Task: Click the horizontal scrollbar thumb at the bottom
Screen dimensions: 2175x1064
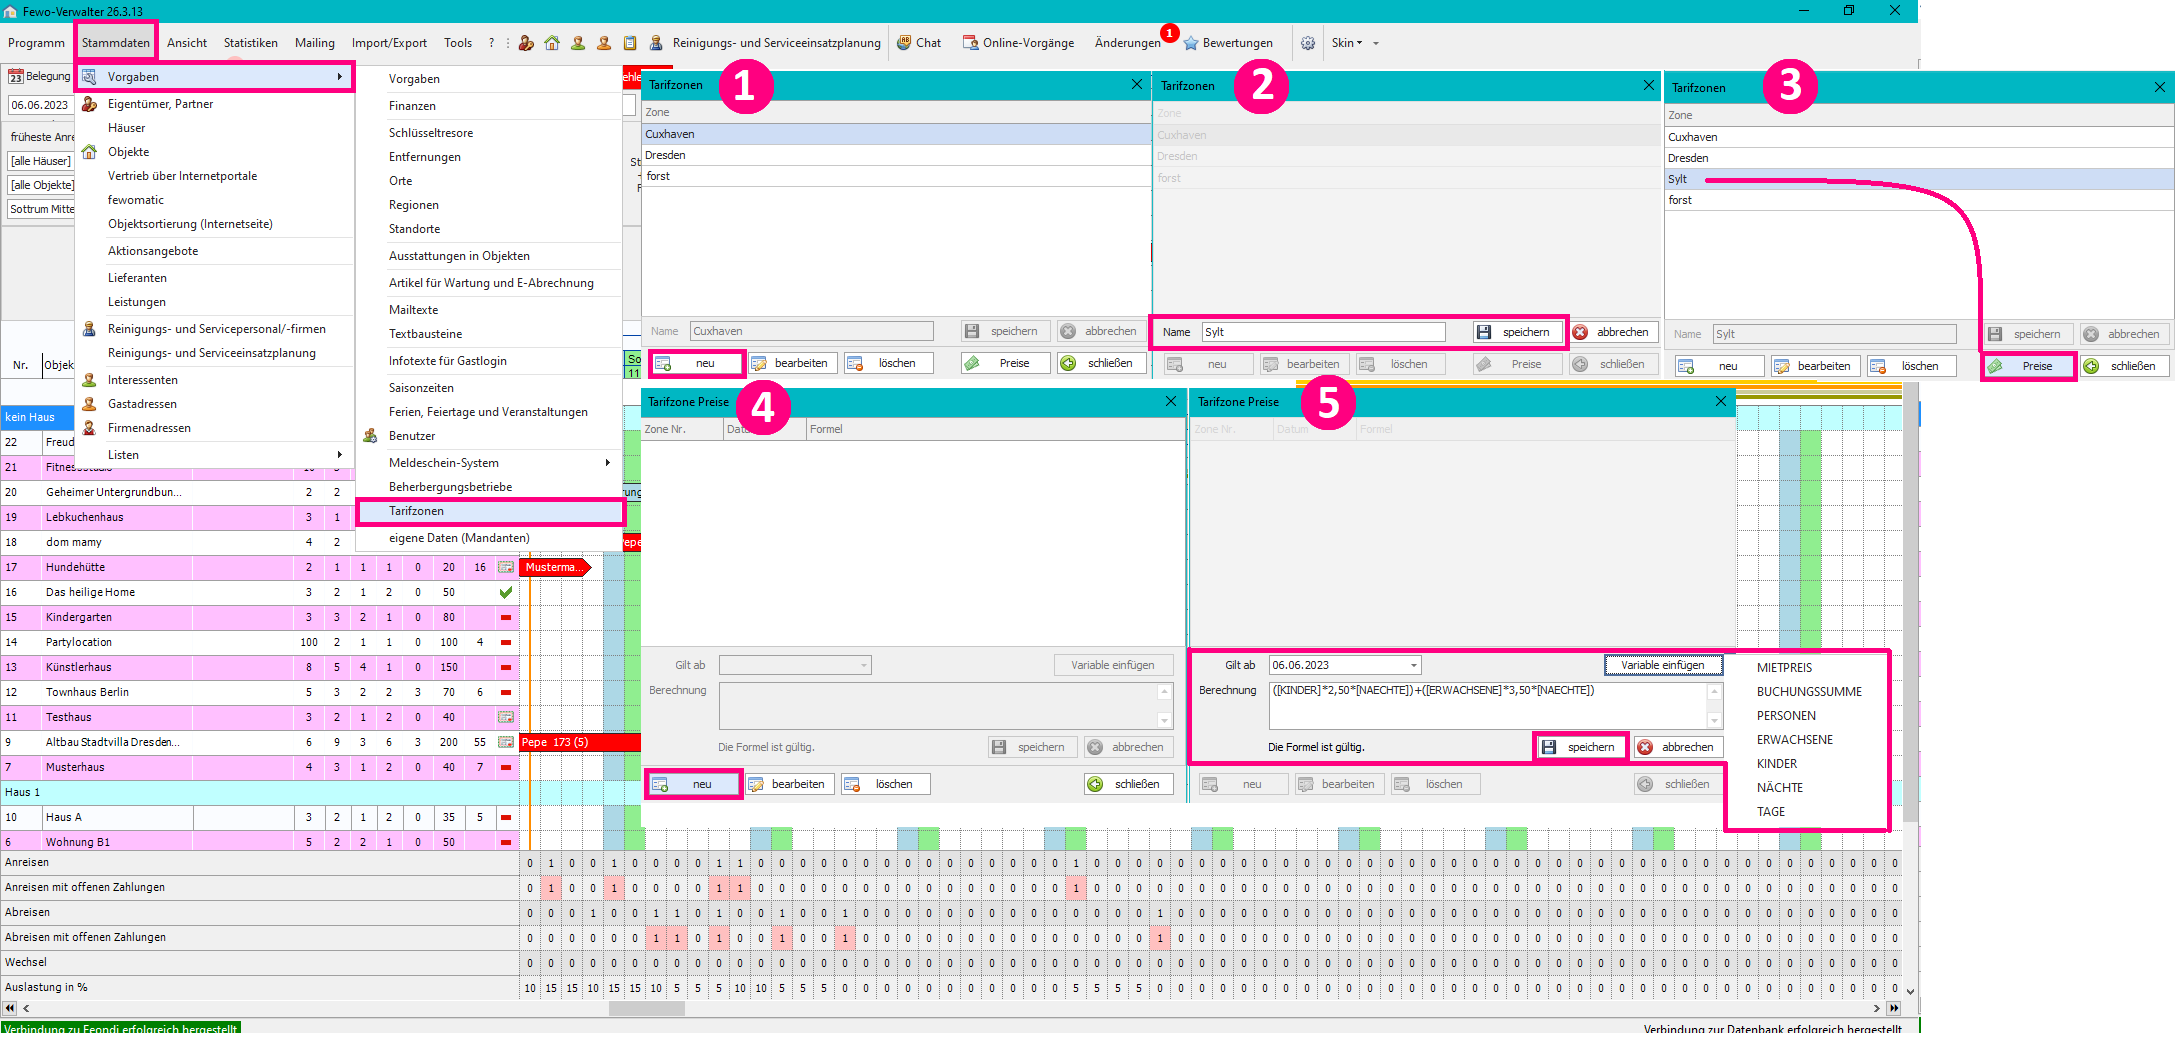Action: click(x=646, y=1008)
